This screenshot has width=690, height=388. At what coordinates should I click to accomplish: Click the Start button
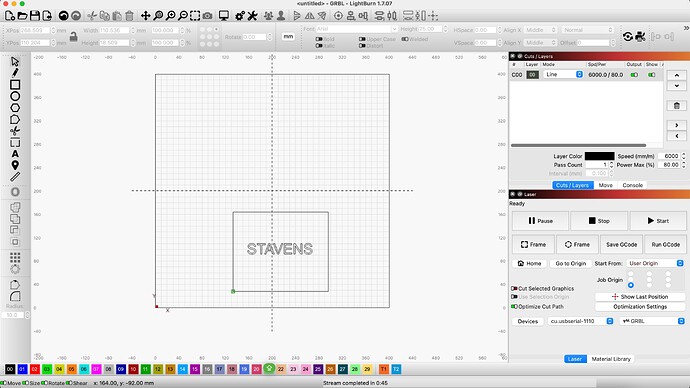pyautogui.click(x=657, y=221)
